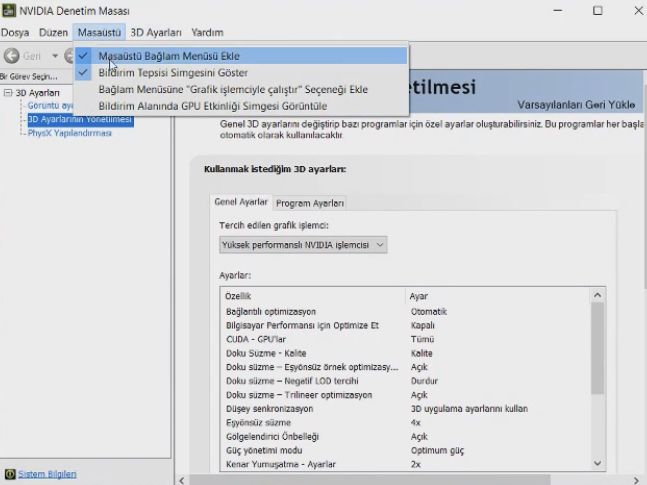The height and width of the screenshot is (485, 647).
Task: Click the Ayar column header
Action: [498, 296]
